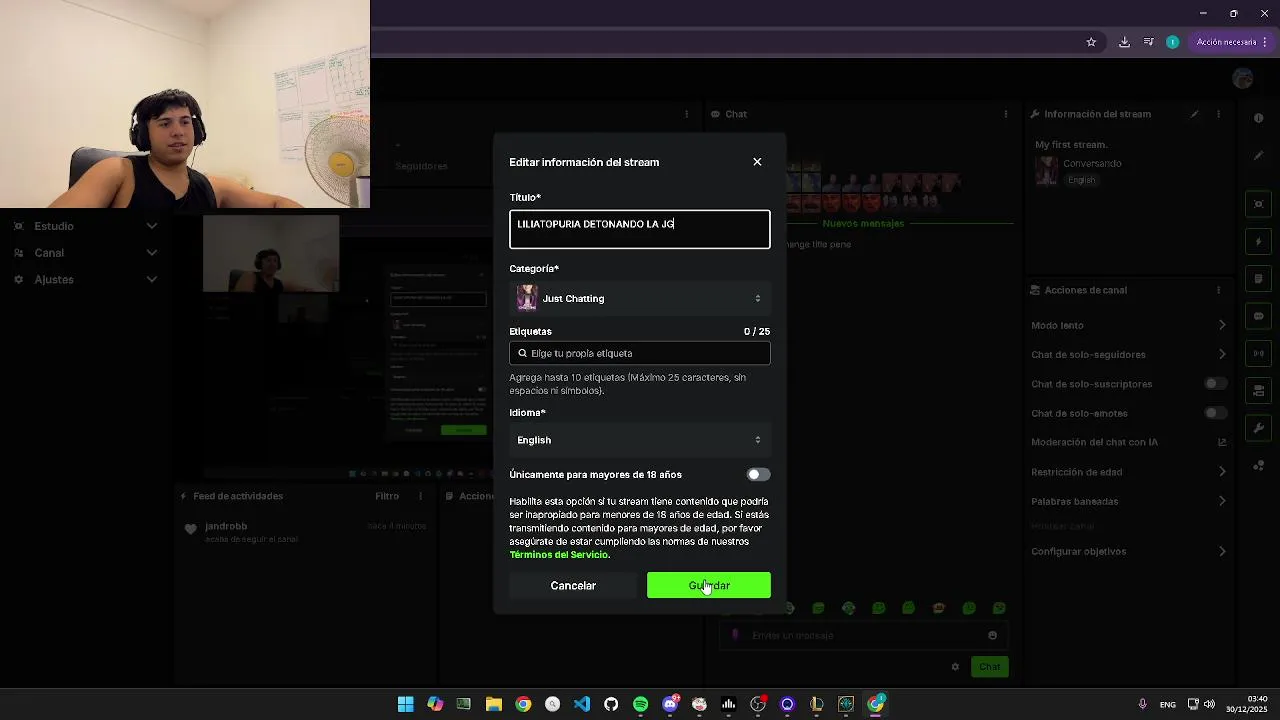Open Feed de actividades panel options menu
The image size is (1280, 720).
421,496
